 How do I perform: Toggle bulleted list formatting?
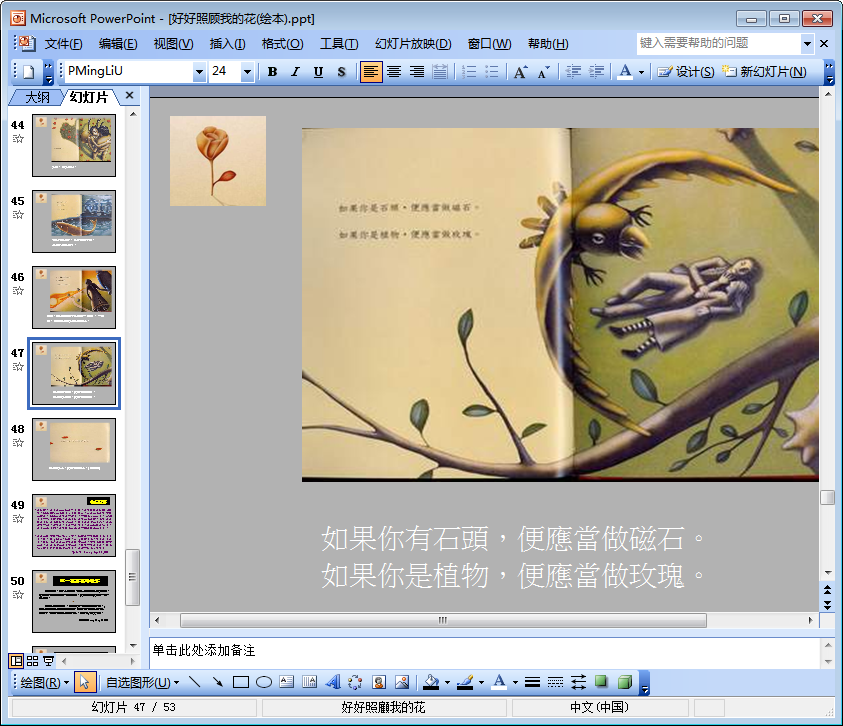pos(492,72)
